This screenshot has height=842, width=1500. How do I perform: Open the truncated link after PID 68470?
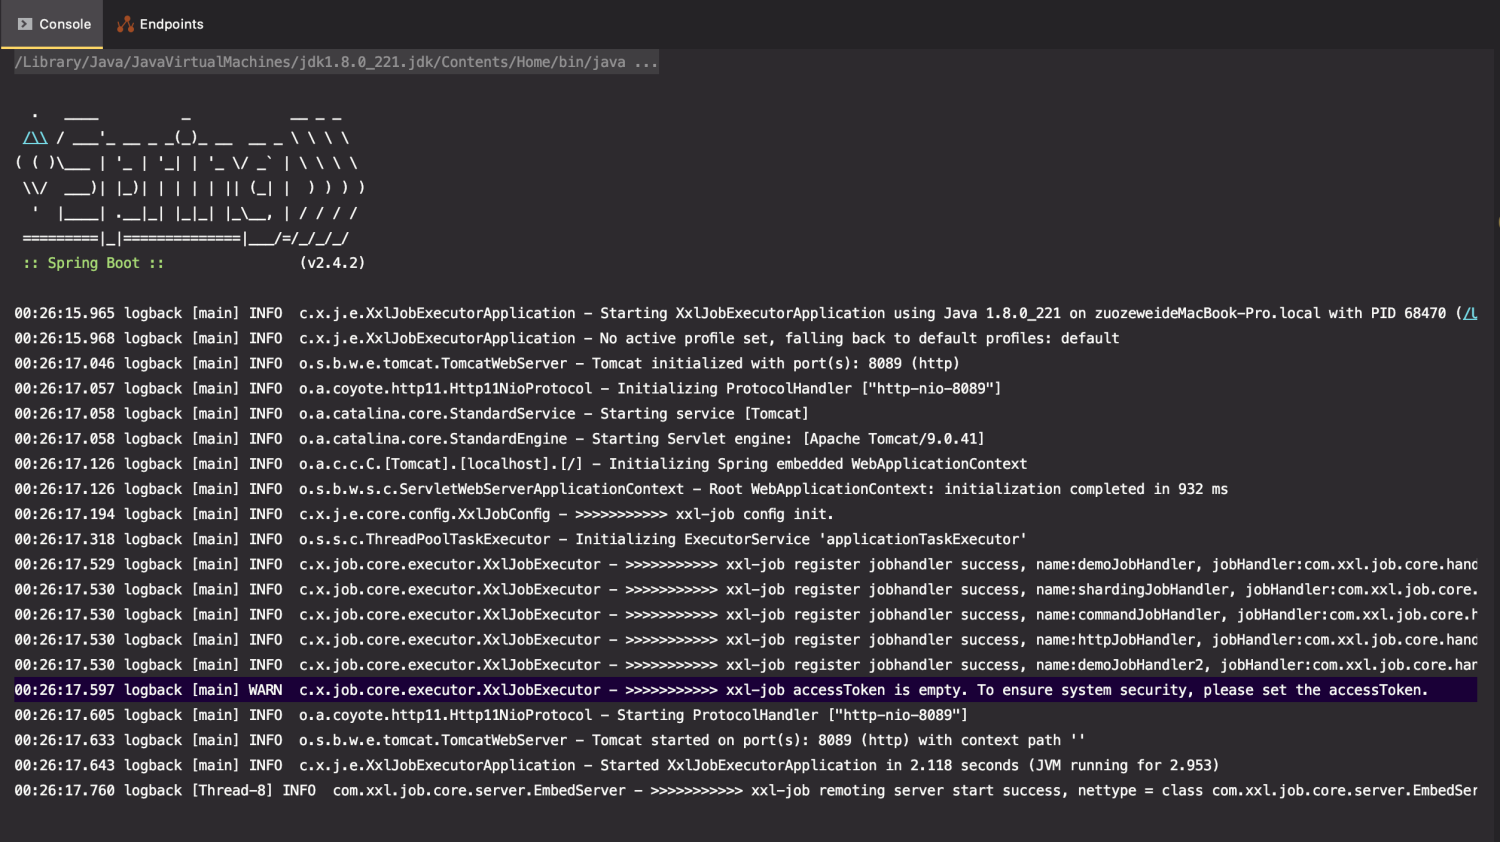1470,313
